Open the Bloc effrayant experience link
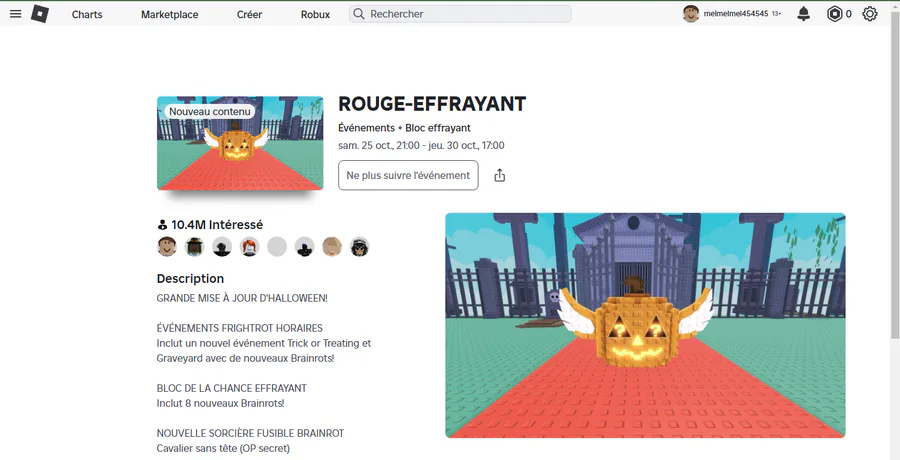This screenshot has width=900, height=460. point(438,128)
